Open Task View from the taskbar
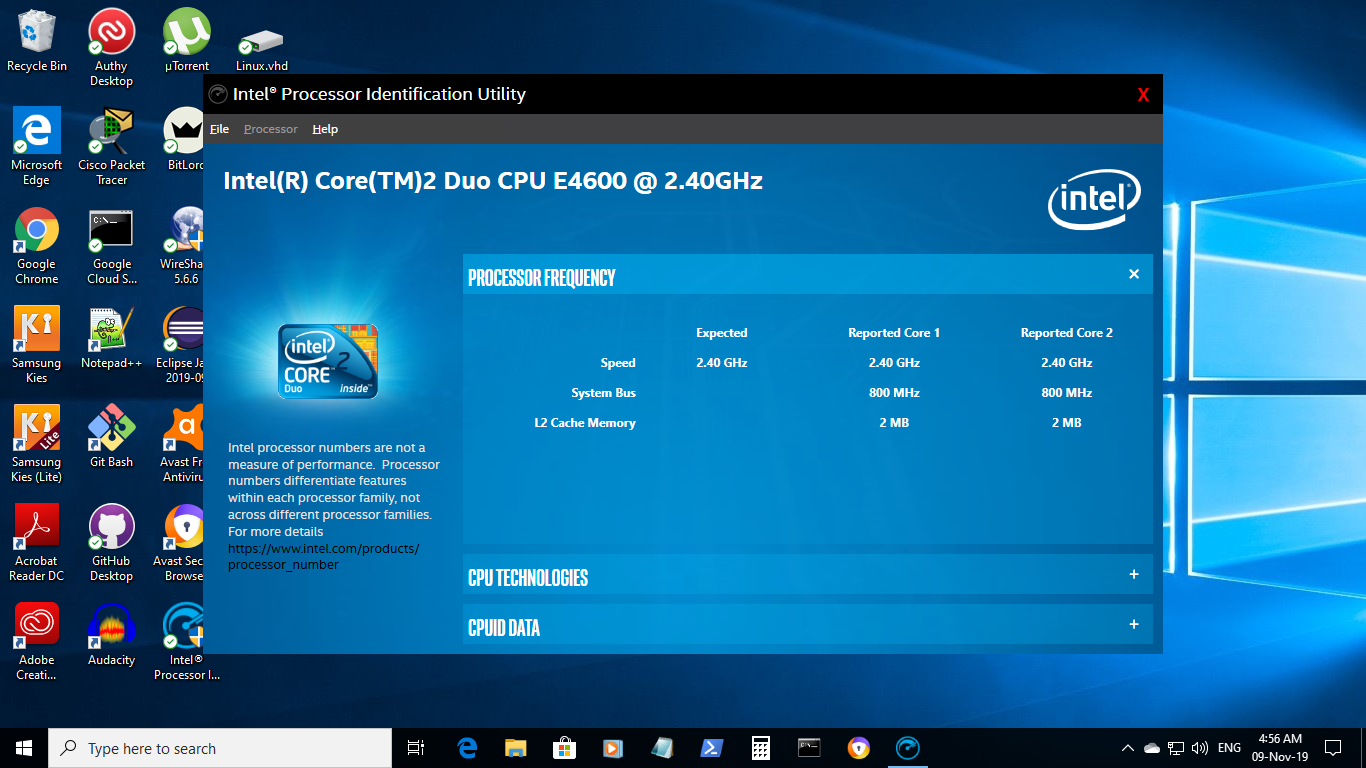 (416, 748)
